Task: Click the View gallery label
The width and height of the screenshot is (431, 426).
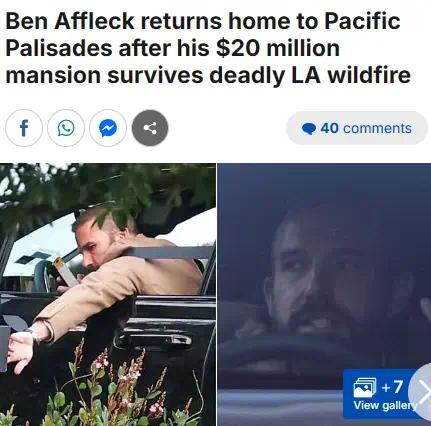Action: [x=385, y=405]
